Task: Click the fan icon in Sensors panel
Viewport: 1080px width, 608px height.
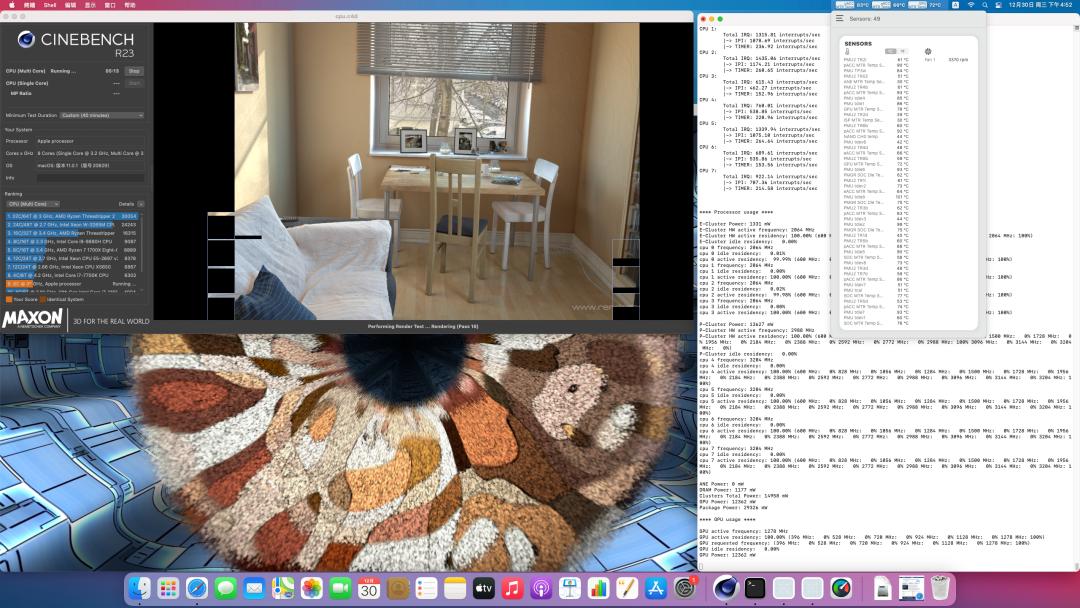Action: 928,51
